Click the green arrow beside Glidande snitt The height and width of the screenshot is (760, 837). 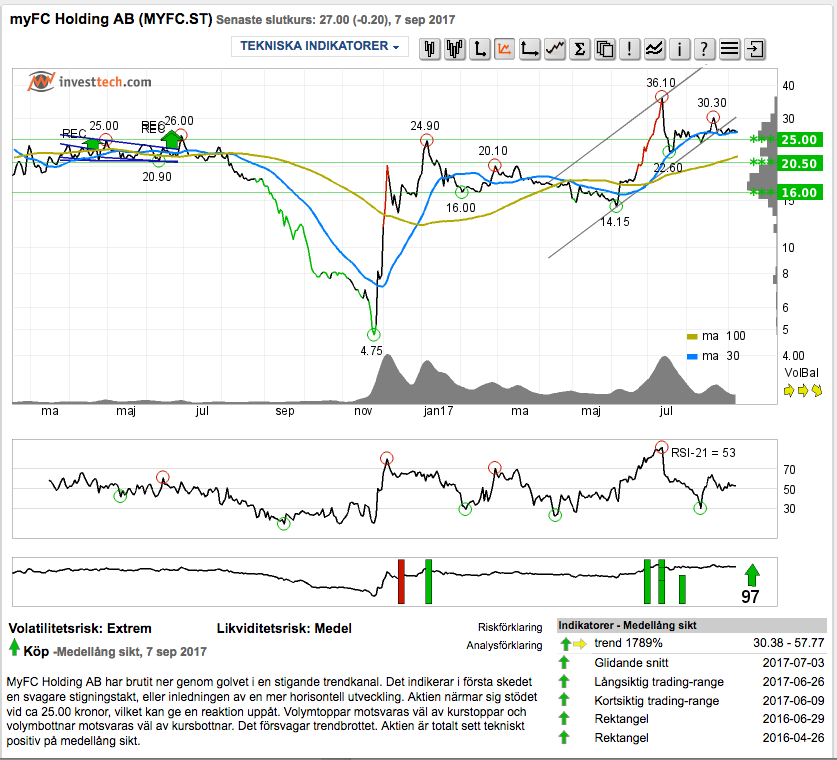(x=564, y=663)
